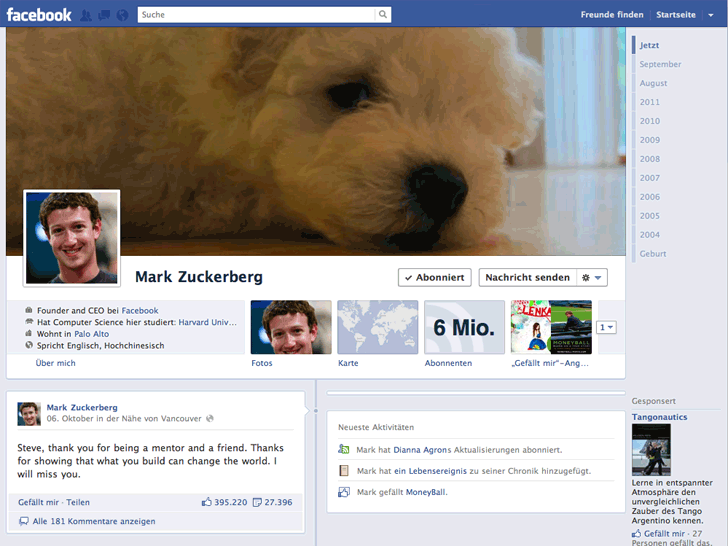Click Abonnenten label

coord(448,363)
